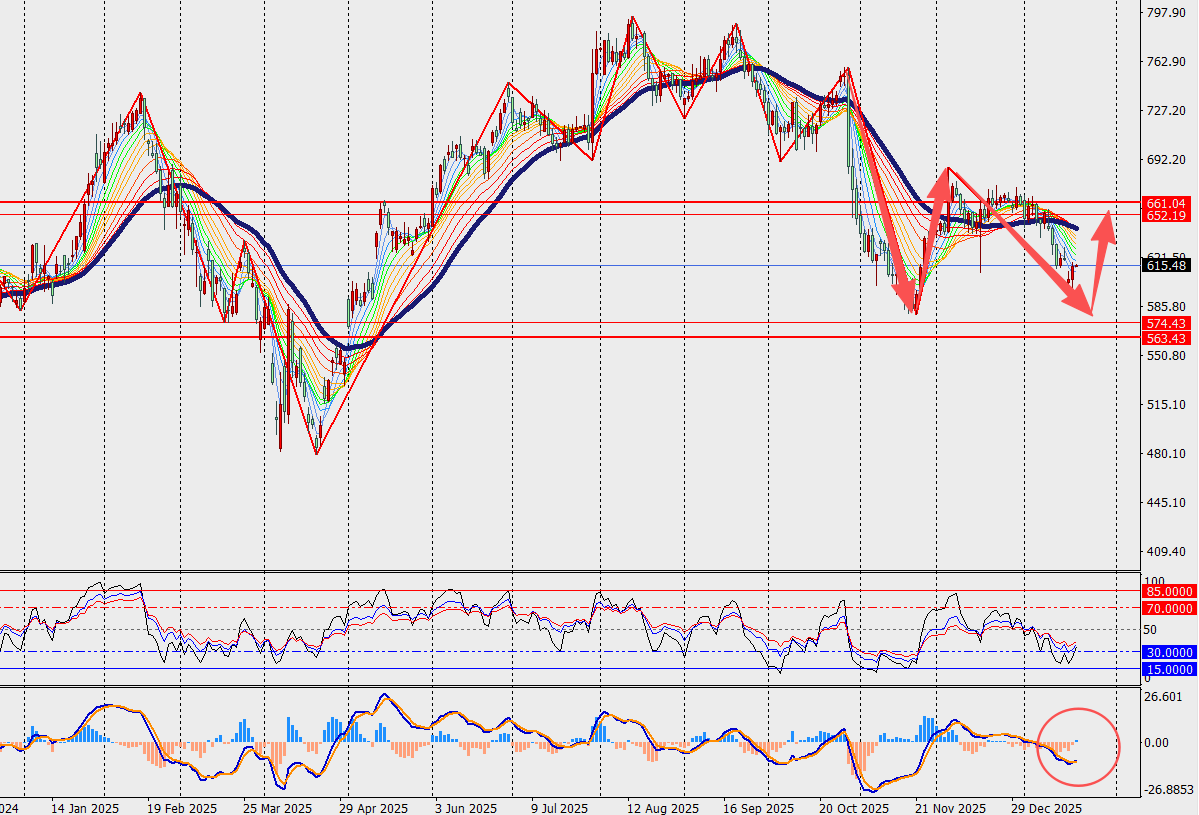Select the 26.601 MACD scale label
The image size is (1199, 815).
[1165, 697]
